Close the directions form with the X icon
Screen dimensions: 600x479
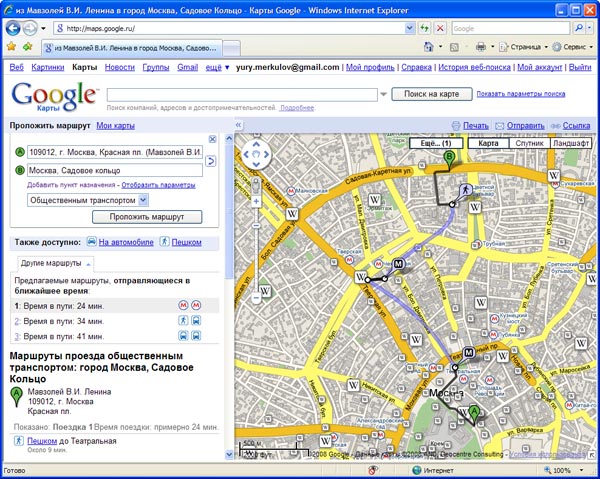(x=212, y=139)
